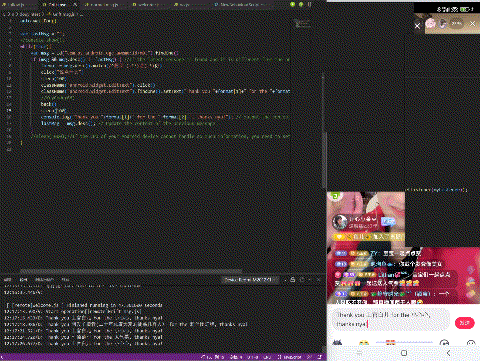Open the viewer count pill
Screen dimensions: 480x361
[457, 23]
